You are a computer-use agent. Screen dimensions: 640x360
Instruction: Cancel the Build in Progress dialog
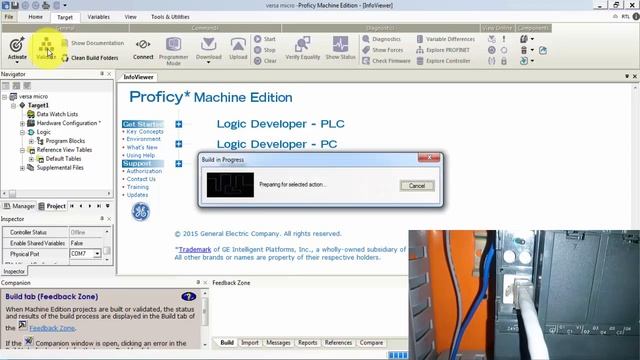click(x=417, y=186)
